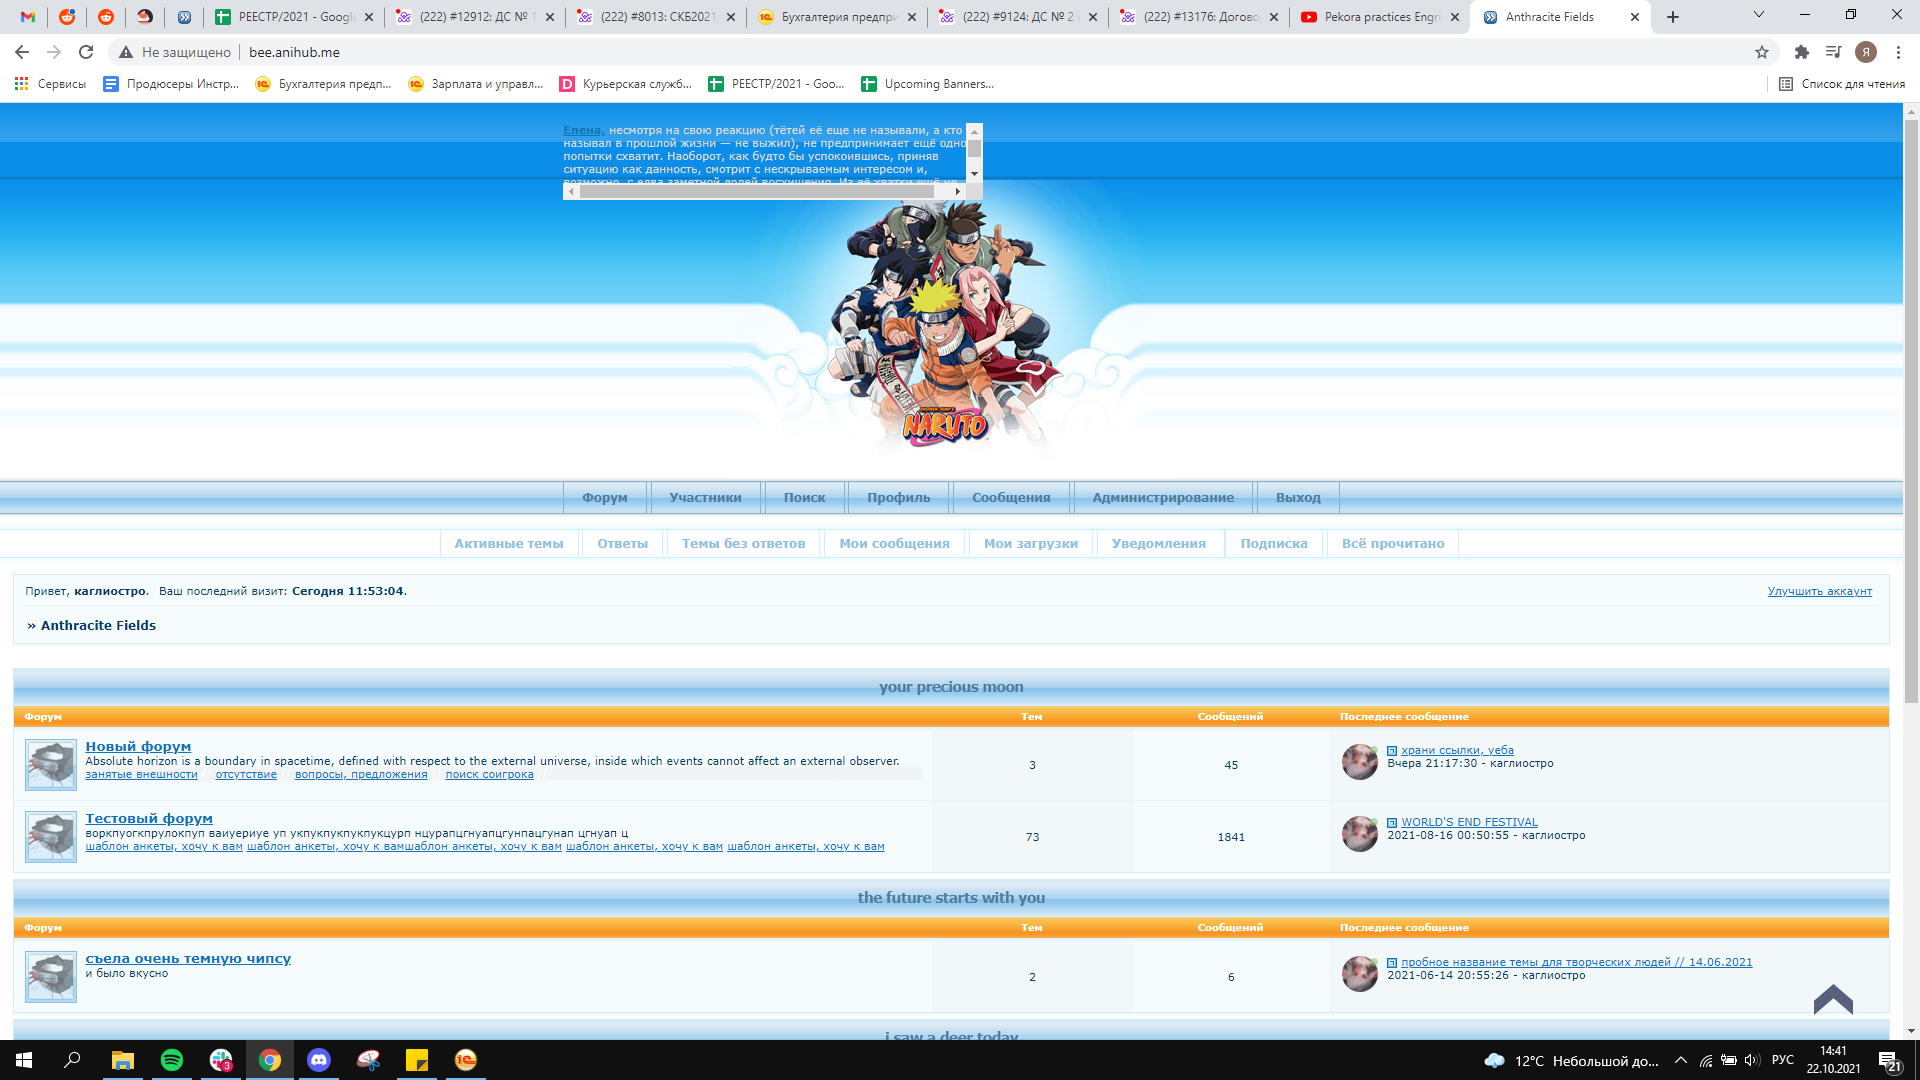Open the Chrome extensions puzzle icon
Image resolution: width=1920 pixels, height=1080 pixels.
[1802, 52]
